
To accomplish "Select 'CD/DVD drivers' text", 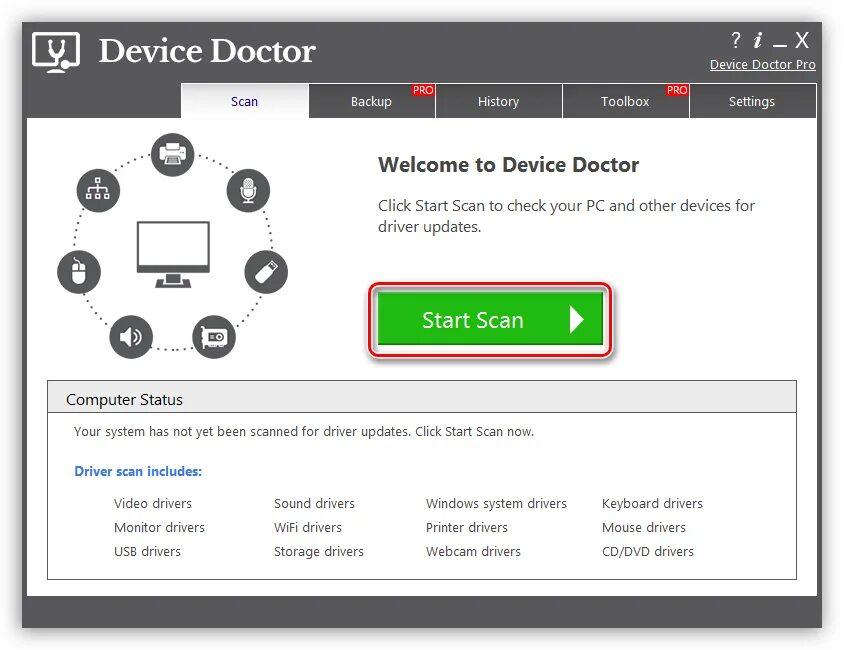I will pos(648,552).
